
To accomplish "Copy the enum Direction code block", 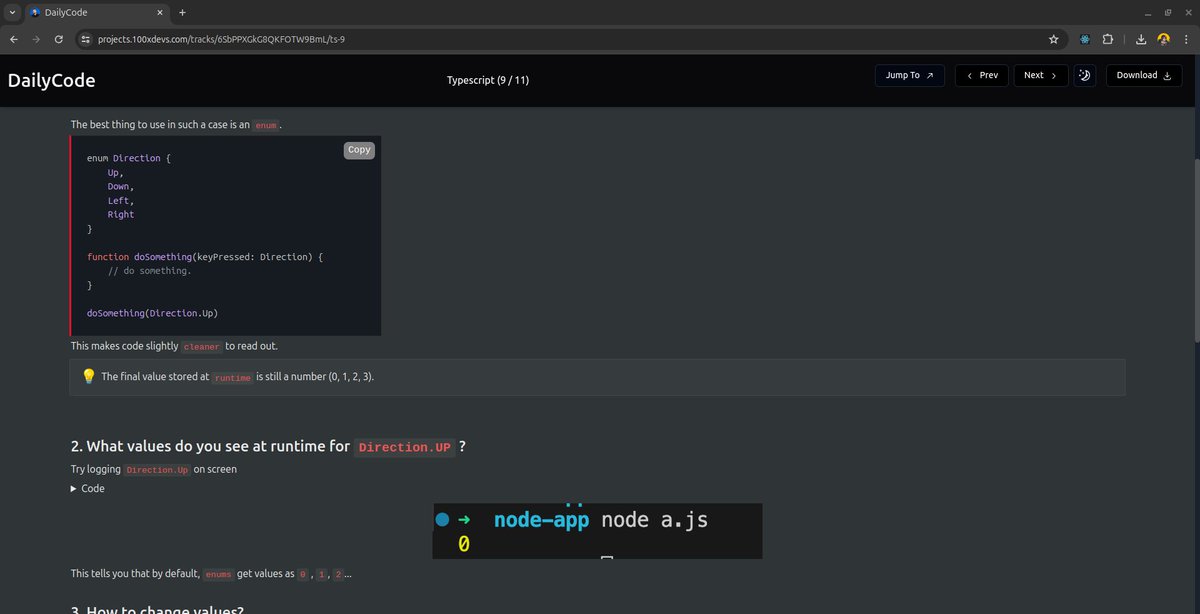I will coord(359,150).
